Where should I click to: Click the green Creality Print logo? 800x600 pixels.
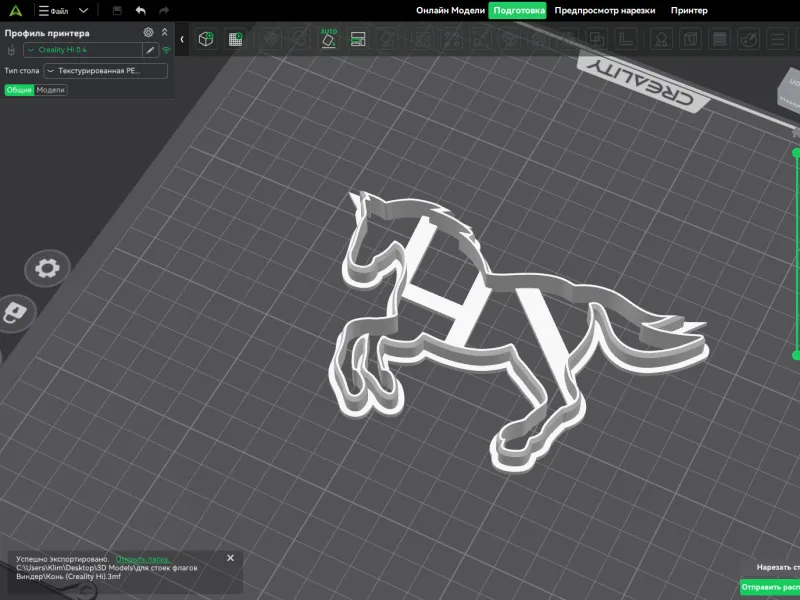pos(16,10)
